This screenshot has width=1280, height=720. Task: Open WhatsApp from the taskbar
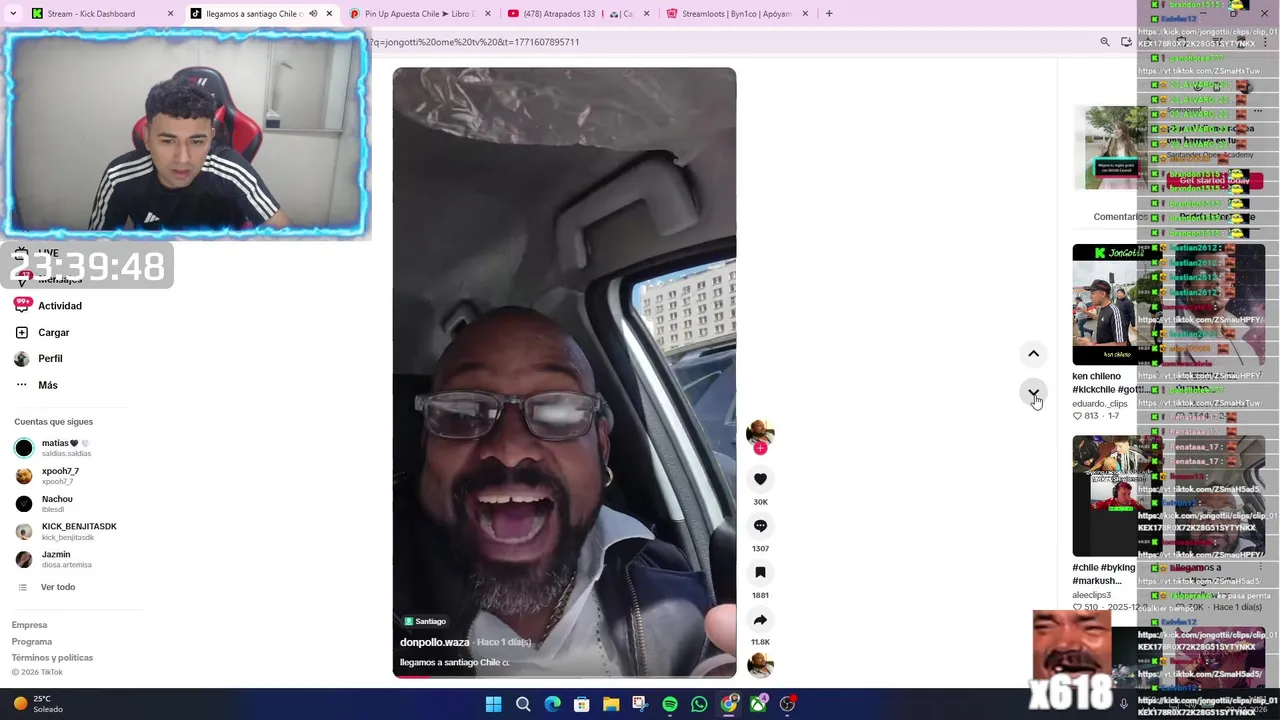(x=699, y=705)
